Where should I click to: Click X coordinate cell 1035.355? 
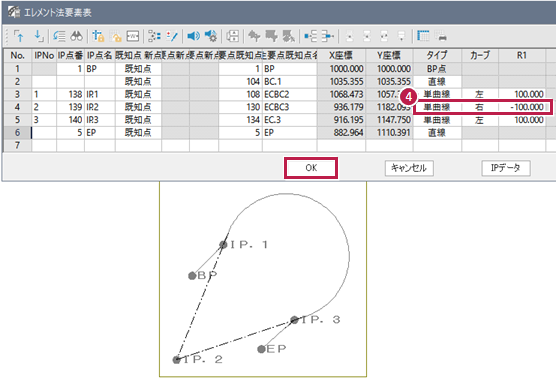point(341,82)
